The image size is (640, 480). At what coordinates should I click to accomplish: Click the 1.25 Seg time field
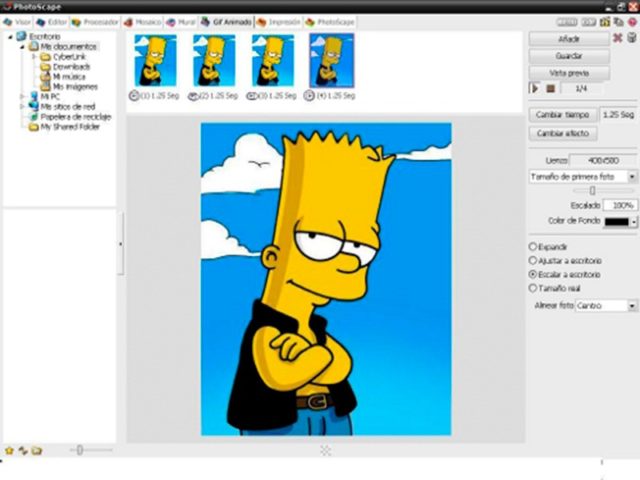coord(618,115)
